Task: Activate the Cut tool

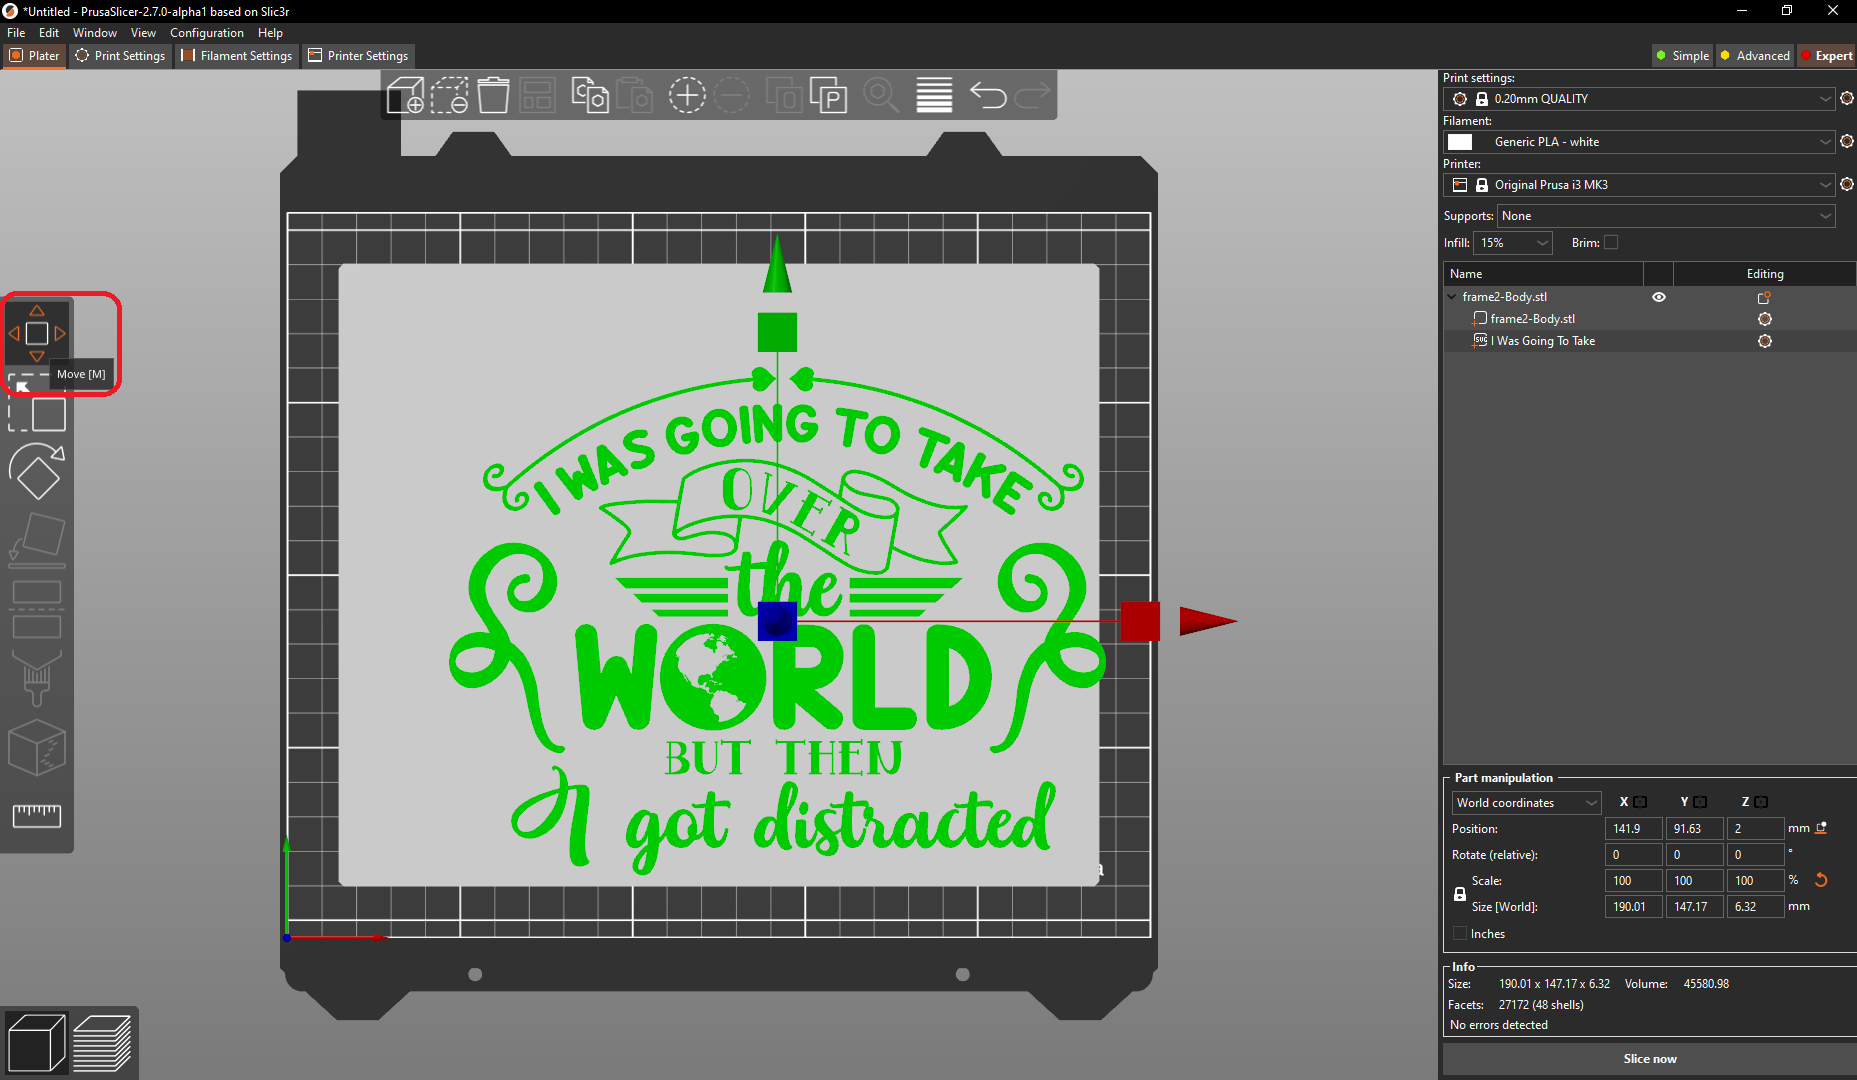Action: click(x=37, y=608)
